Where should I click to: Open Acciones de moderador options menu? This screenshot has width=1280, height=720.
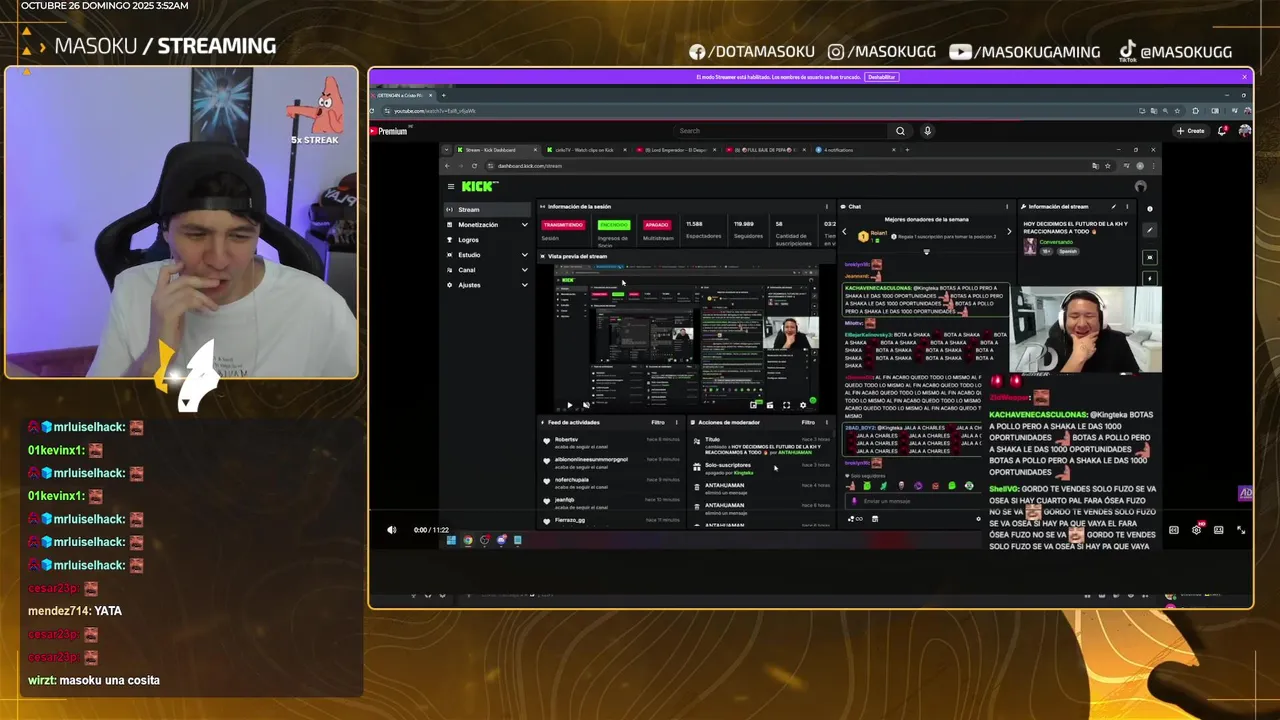(x=827, y=422)
